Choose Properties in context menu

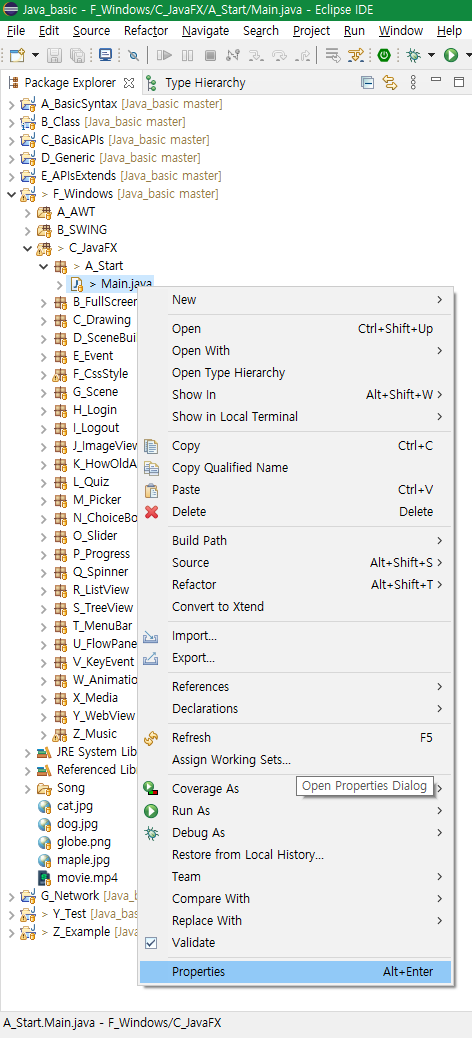(x=295, y=972)
